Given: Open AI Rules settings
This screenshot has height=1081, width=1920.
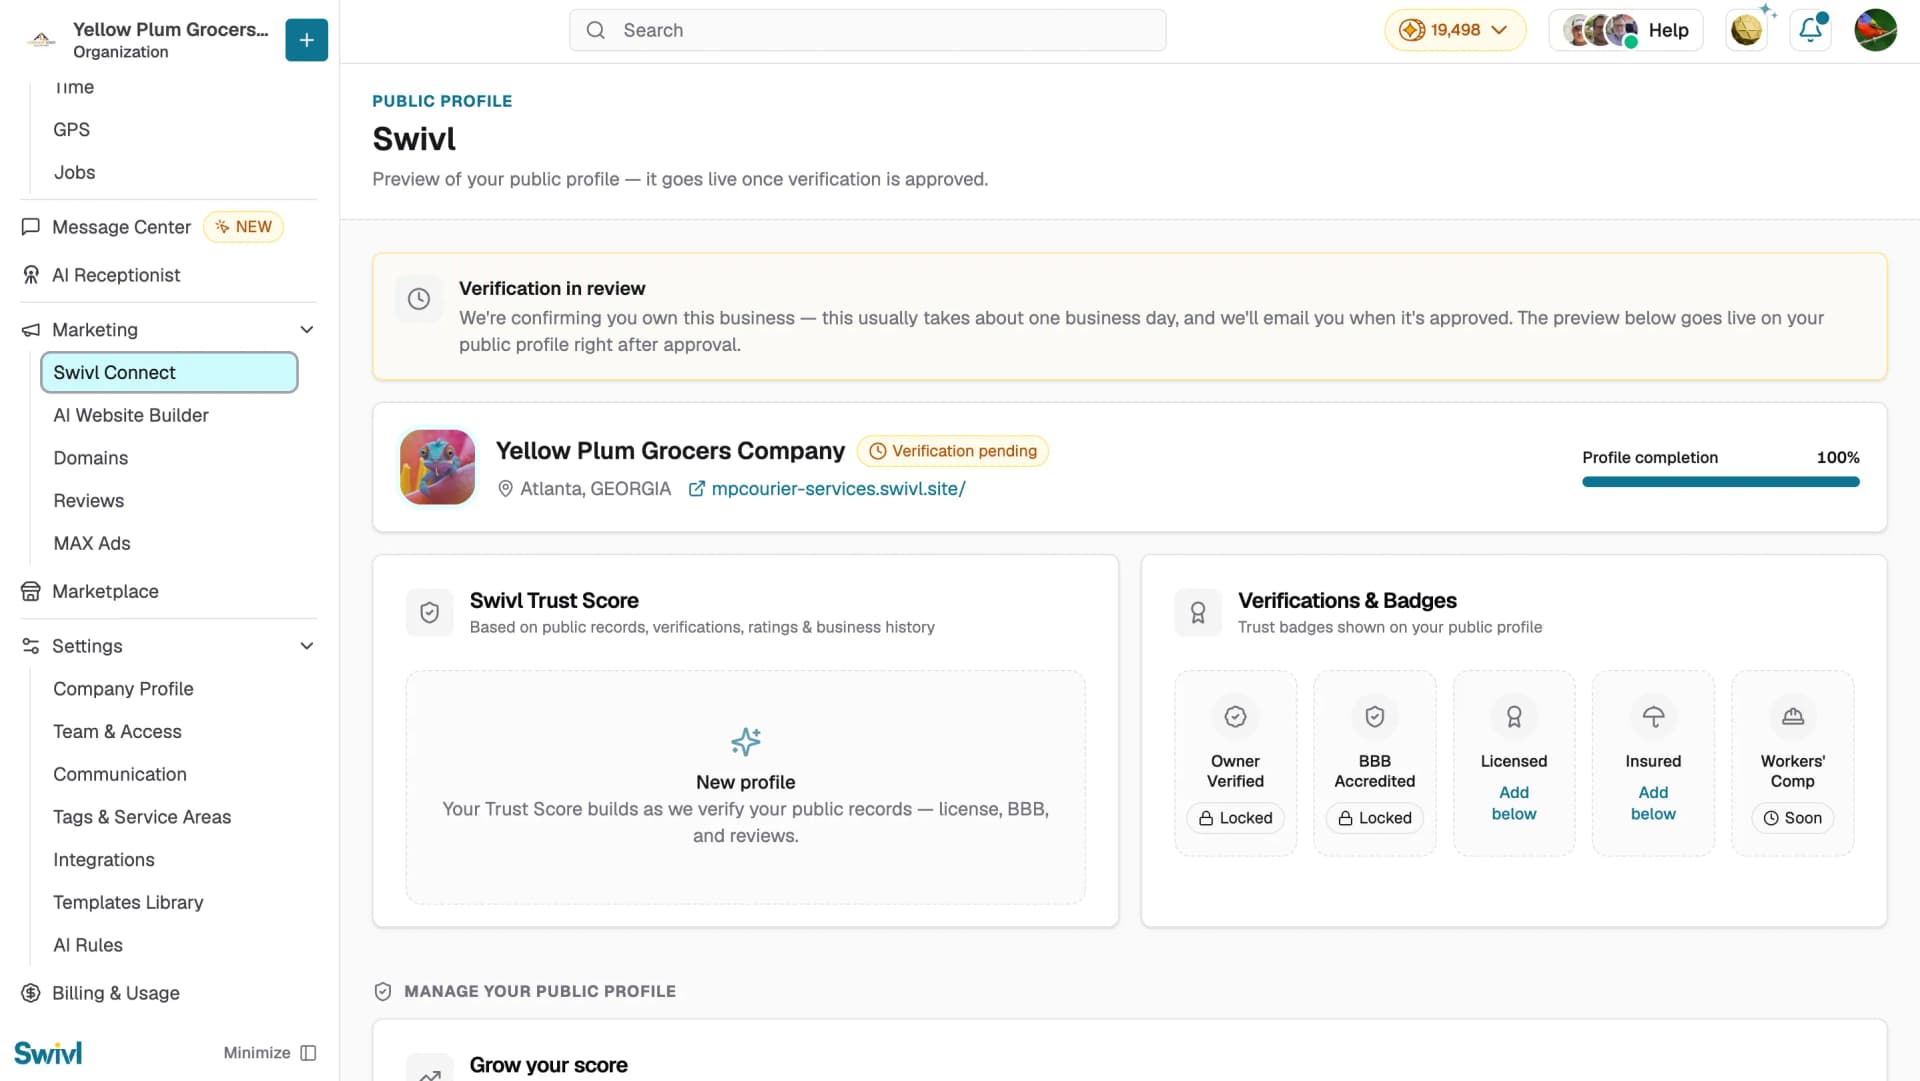Looking at the screenshot, I should [x=88, y=945].
